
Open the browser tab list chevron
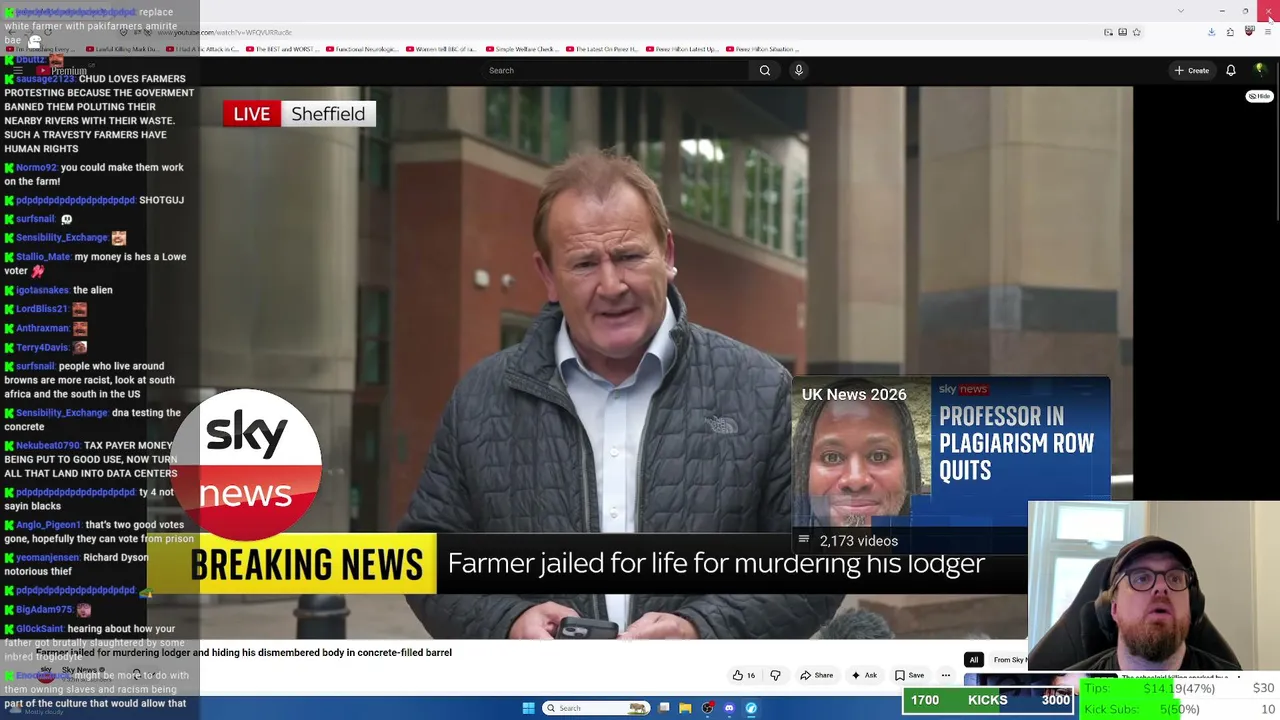(x=1181, y=10)
